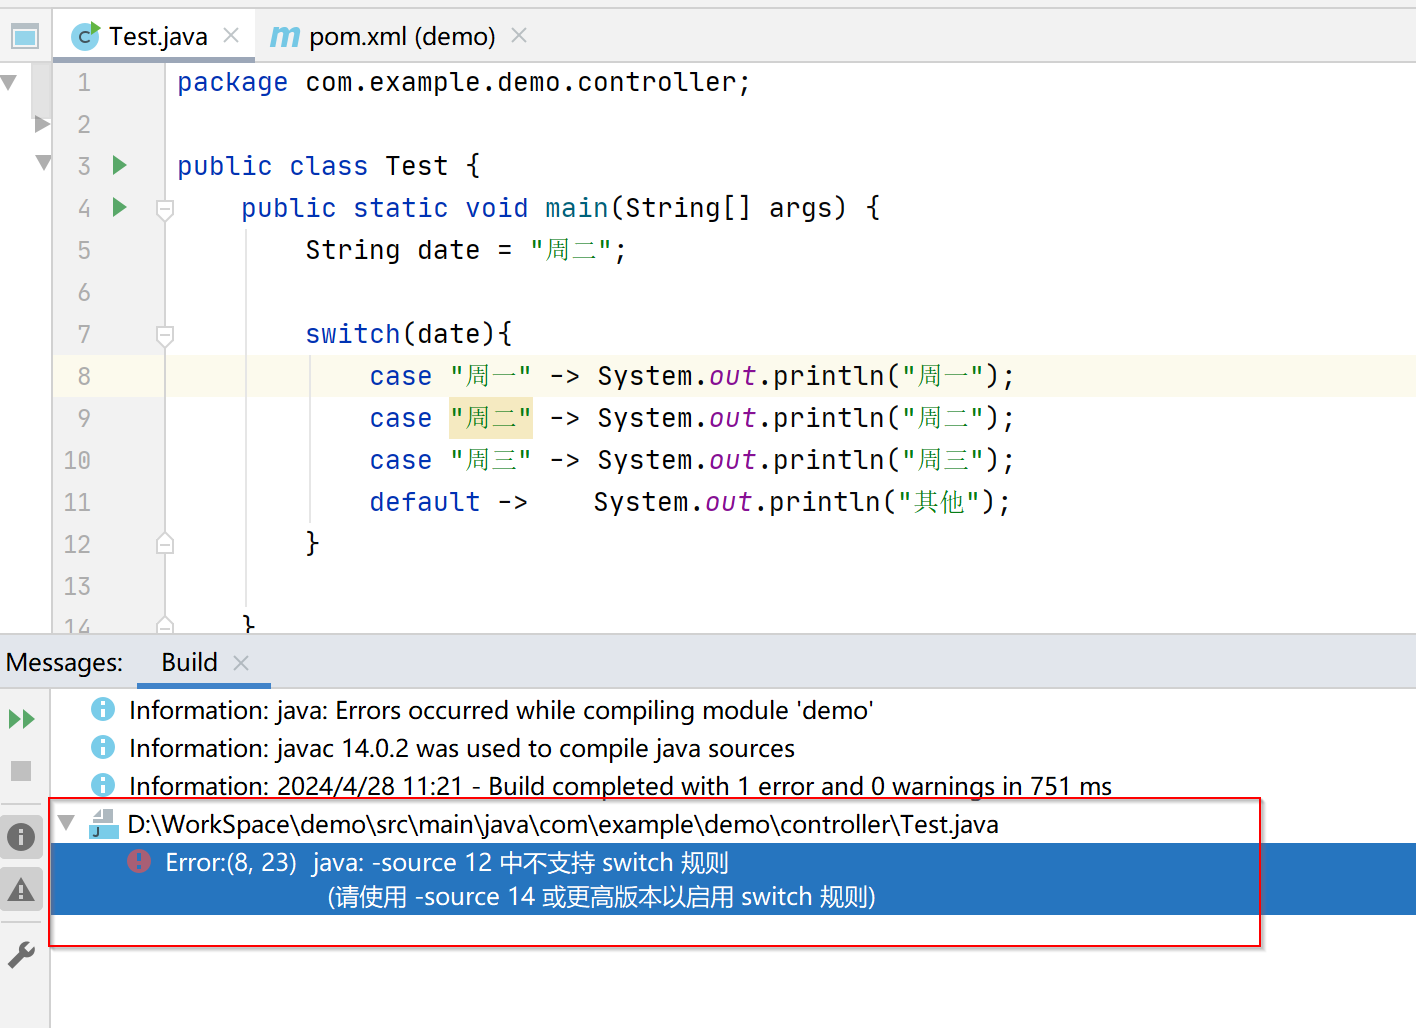Image resolution: width=1416 pixels, height=1028 pixels.
Task: Click the Java class icon on Test.java tab
Action: pos(85,34)
